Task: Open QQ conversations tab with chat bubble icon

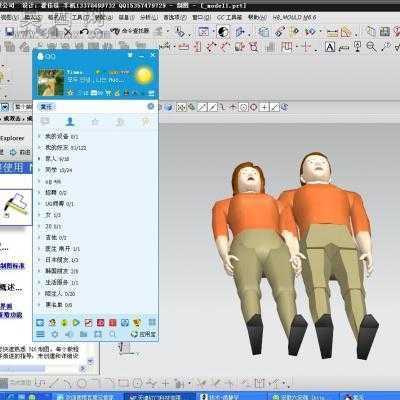Action: 45,122
